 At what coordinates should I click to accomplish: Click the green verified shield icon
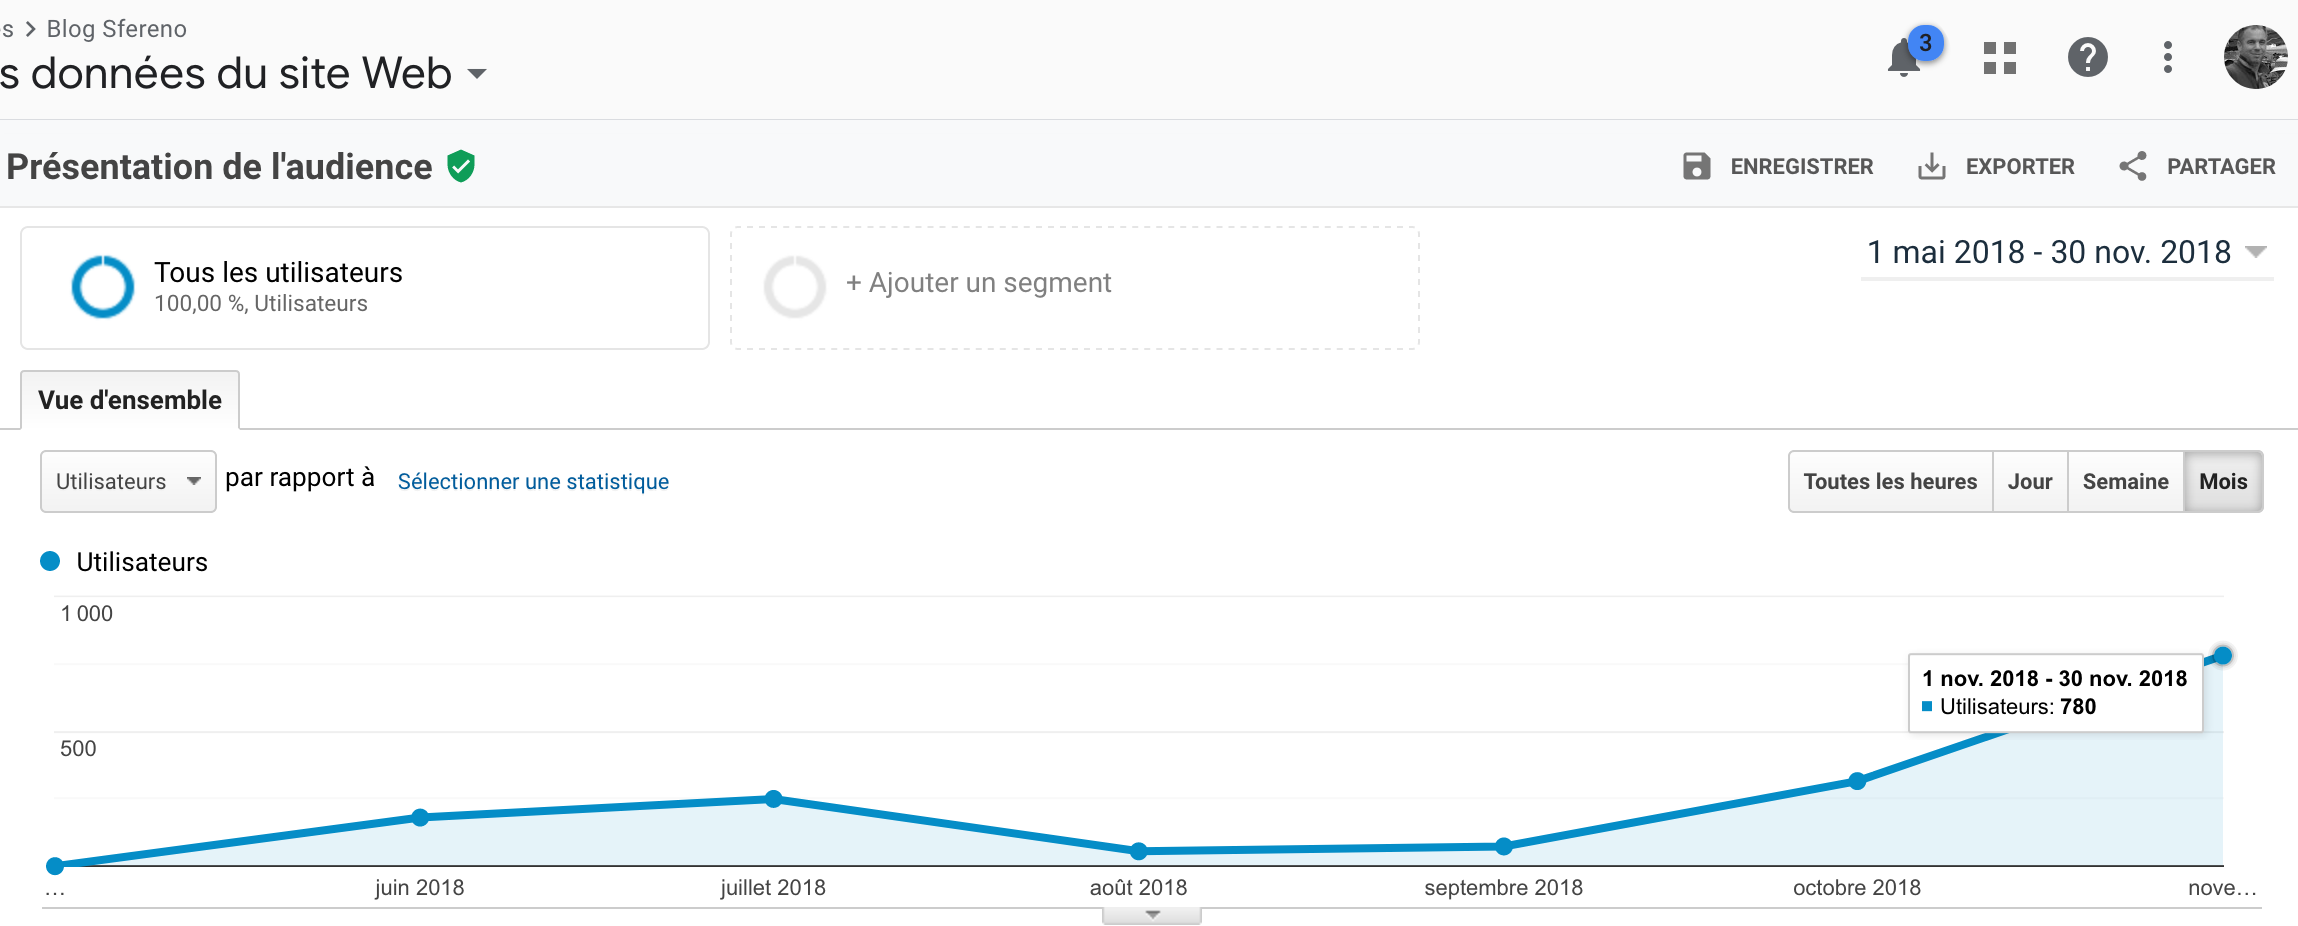click(x=461, y=166)
